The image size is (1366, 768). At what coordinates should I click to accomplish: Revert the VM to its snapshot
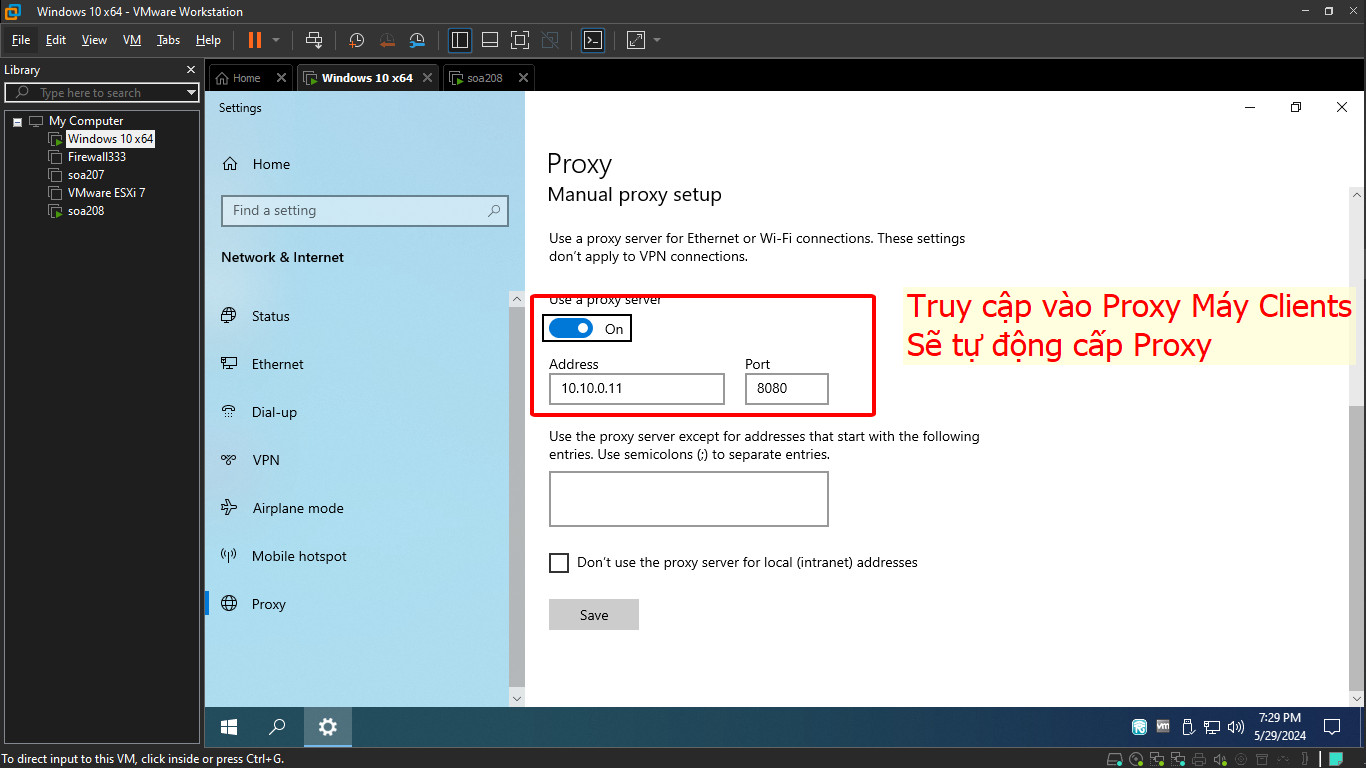pos(387,40)
